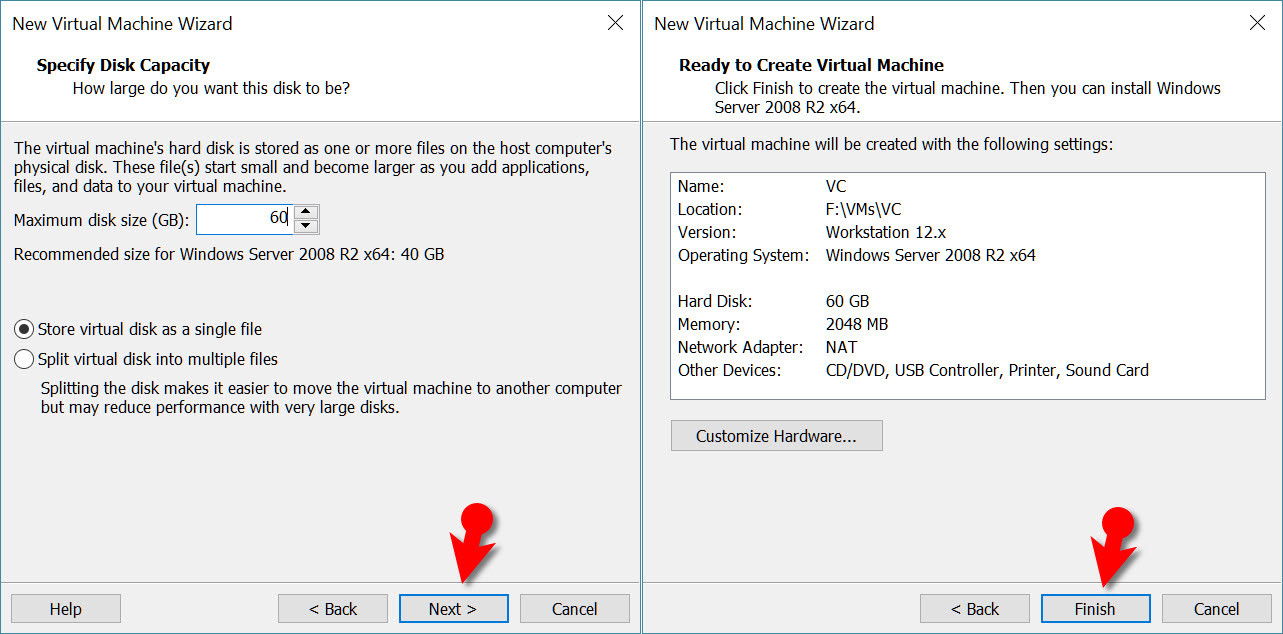The image size is (1283, 634).
Task: Cancel the Specify Disk Capacity dialog
Action: [575, 609]
